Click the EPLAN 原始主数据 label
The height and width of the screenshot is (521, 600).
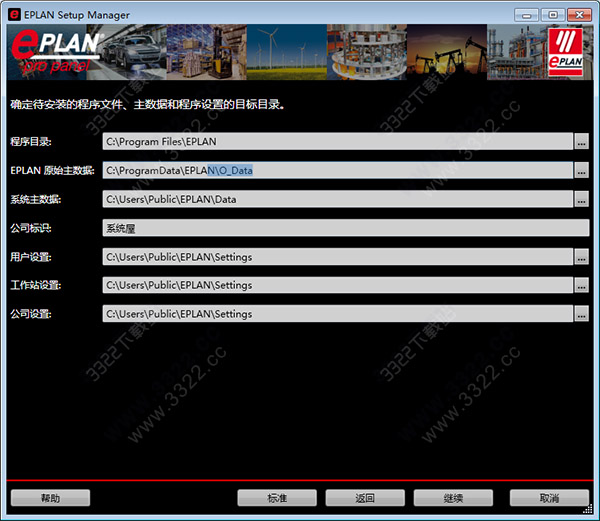tap(52, 170)
